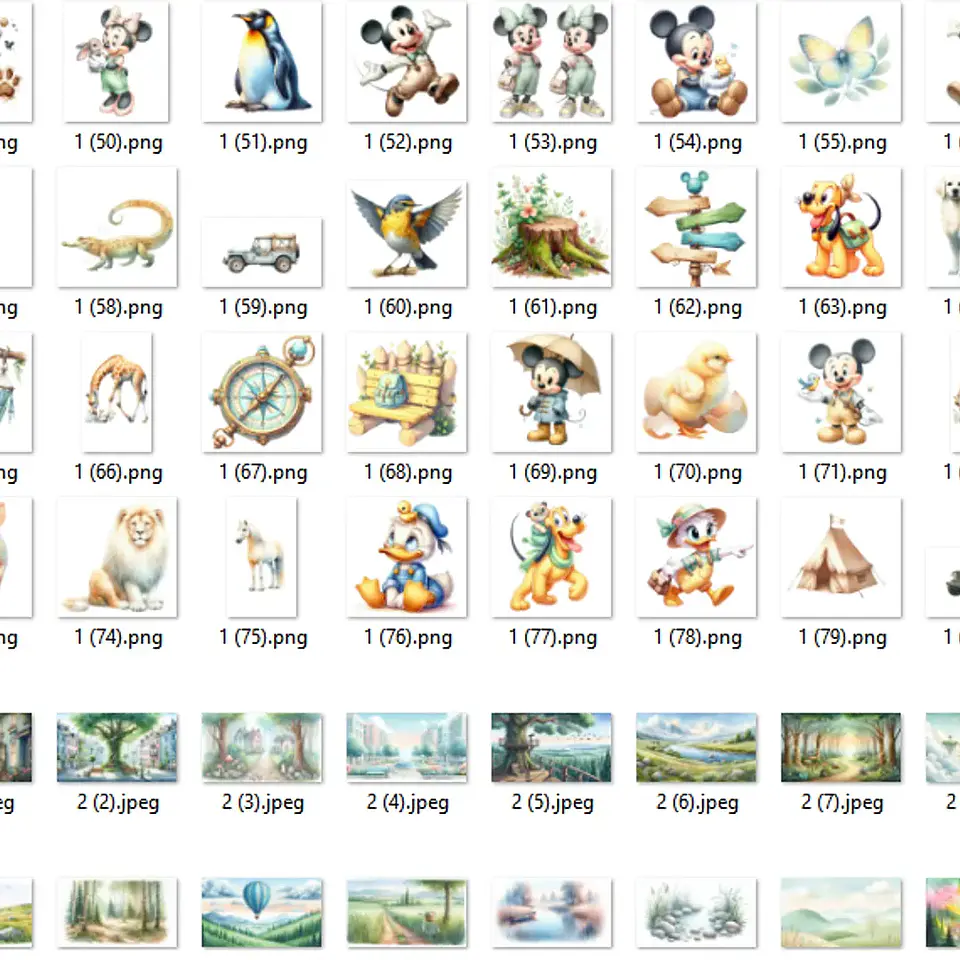960x960 pixels.
Task: Select baby Mickey image 1 (54).png
Action: 696,62
